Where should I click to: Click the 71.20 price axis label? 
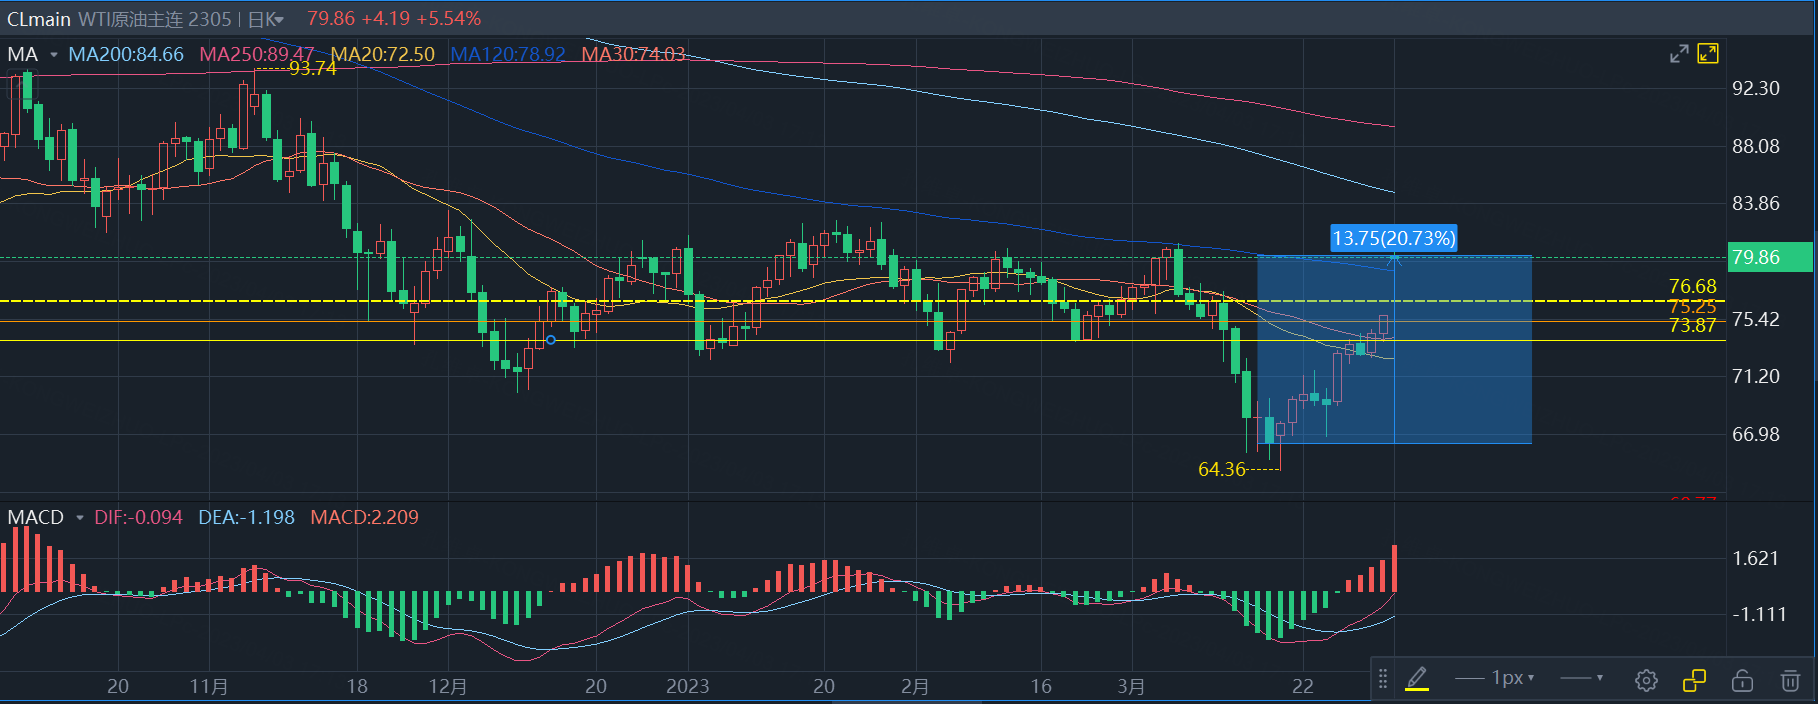tap(1756, 376)
